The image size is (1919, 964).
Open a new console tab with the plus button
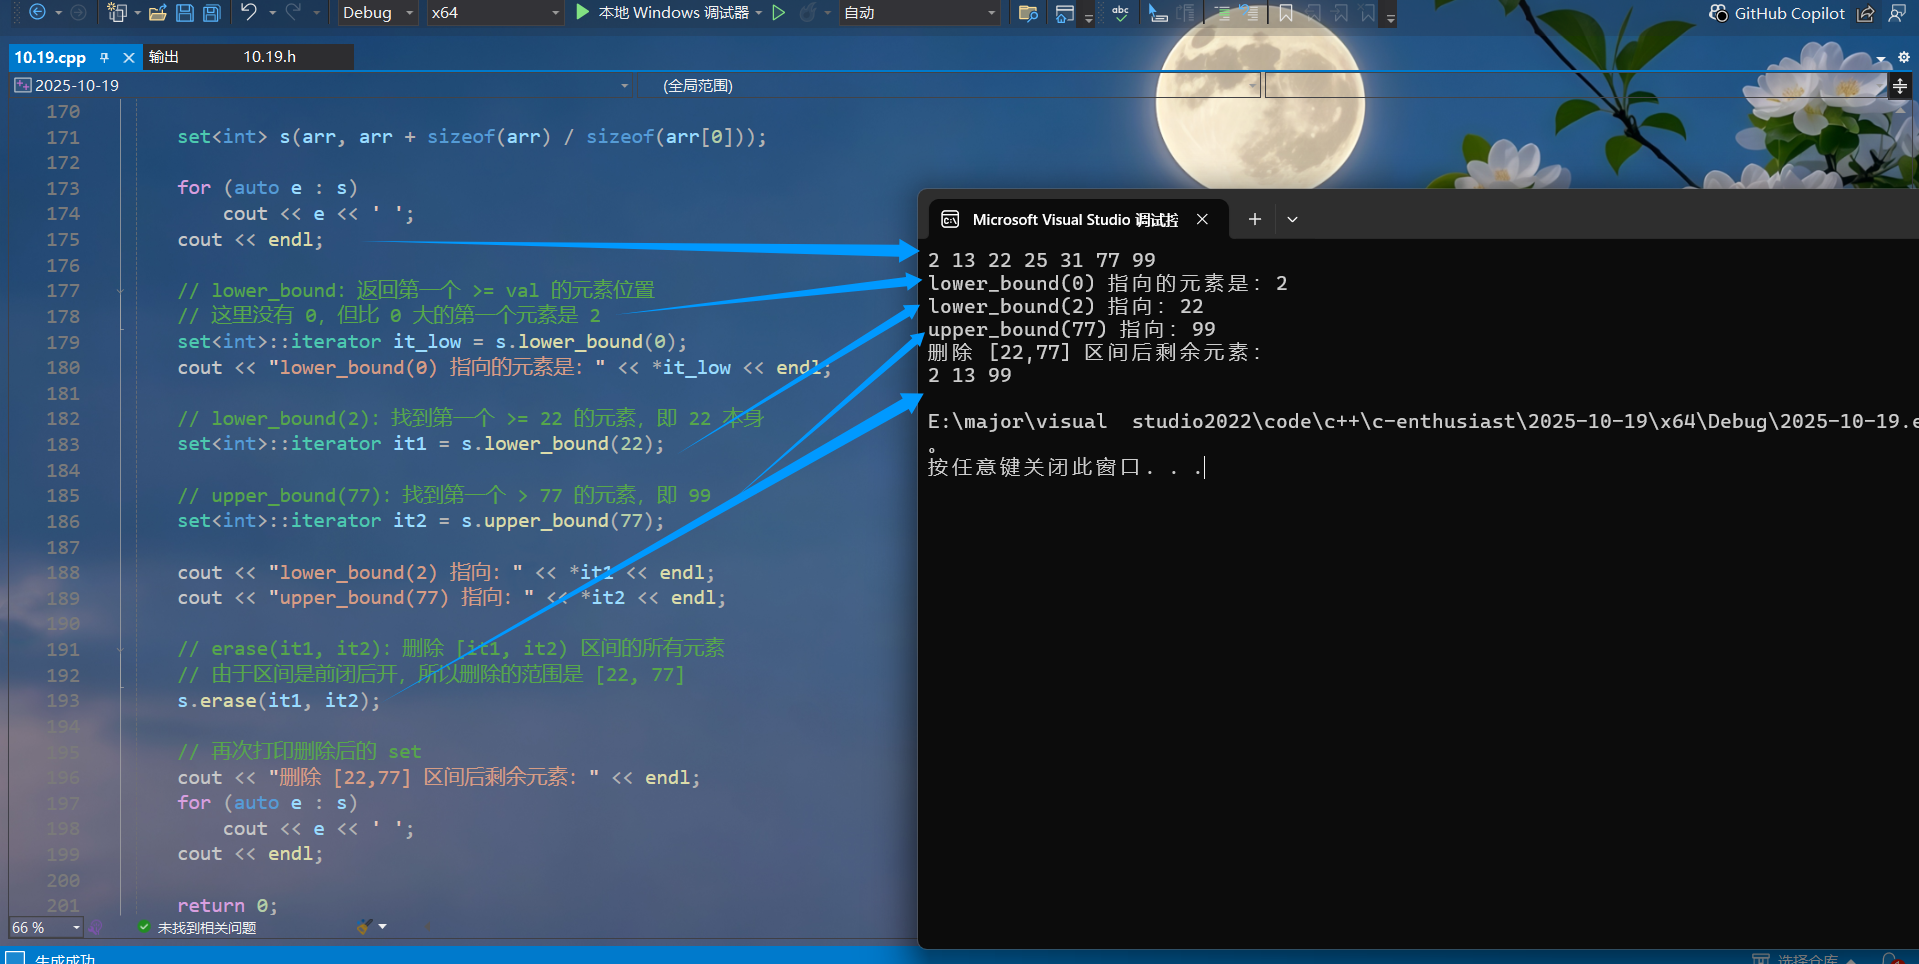pyautogui.click(x=1254, y=219)
